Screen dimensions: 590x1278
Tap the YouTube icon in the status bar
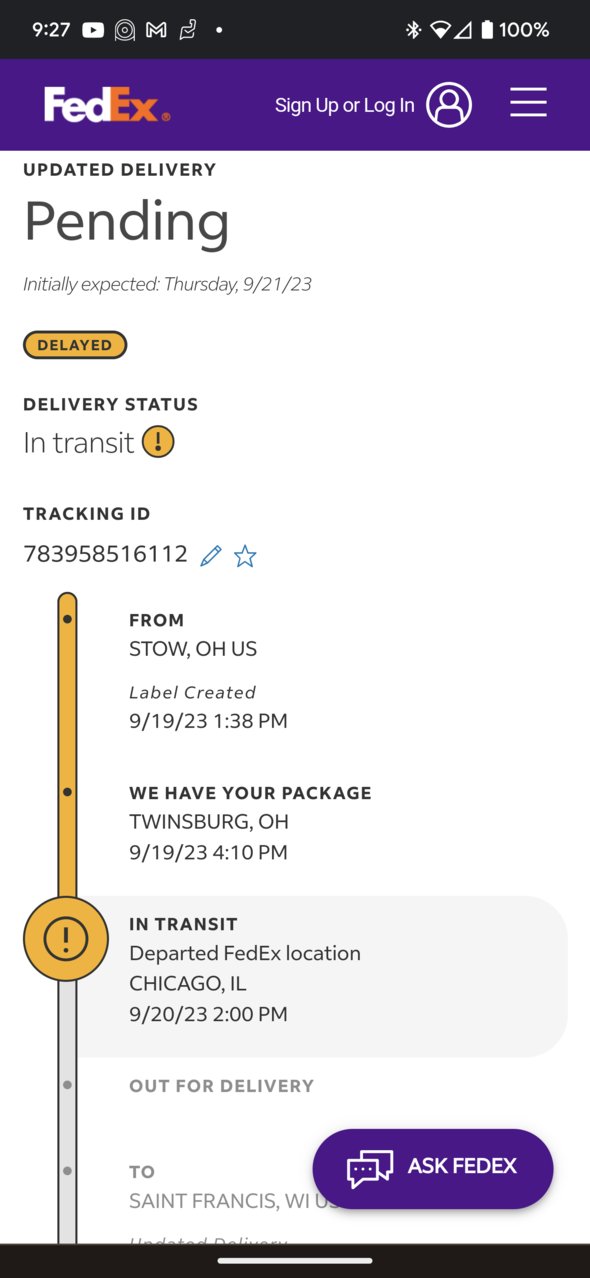point(93,30)
